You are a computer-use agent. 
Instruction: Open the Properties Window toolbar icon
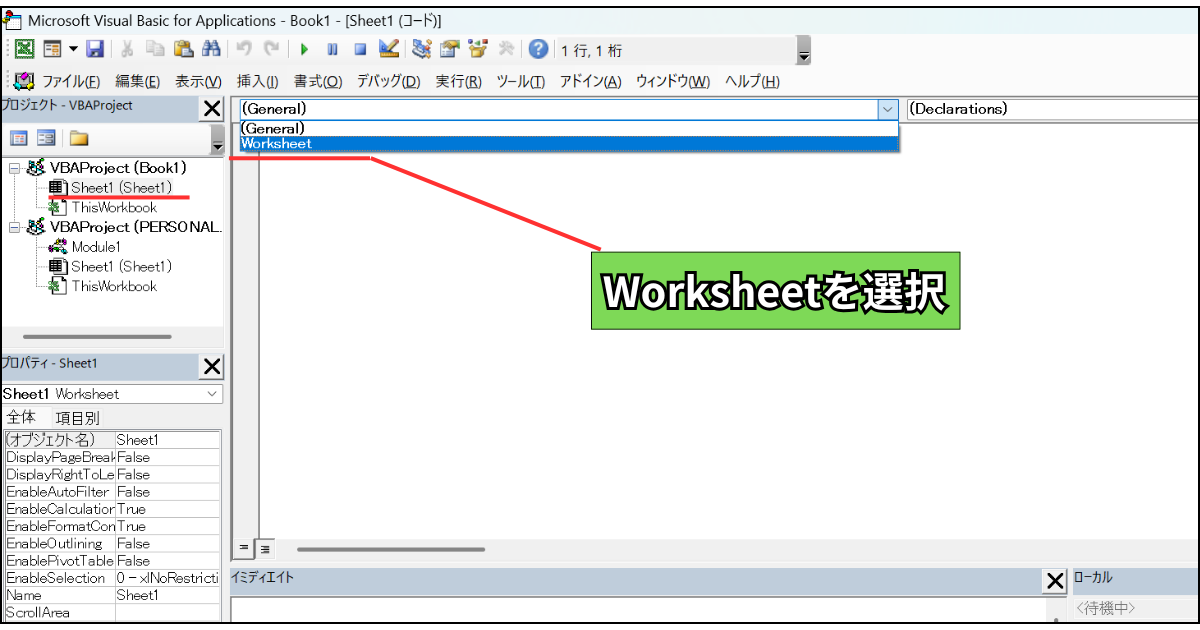click(x=449, y=49)
